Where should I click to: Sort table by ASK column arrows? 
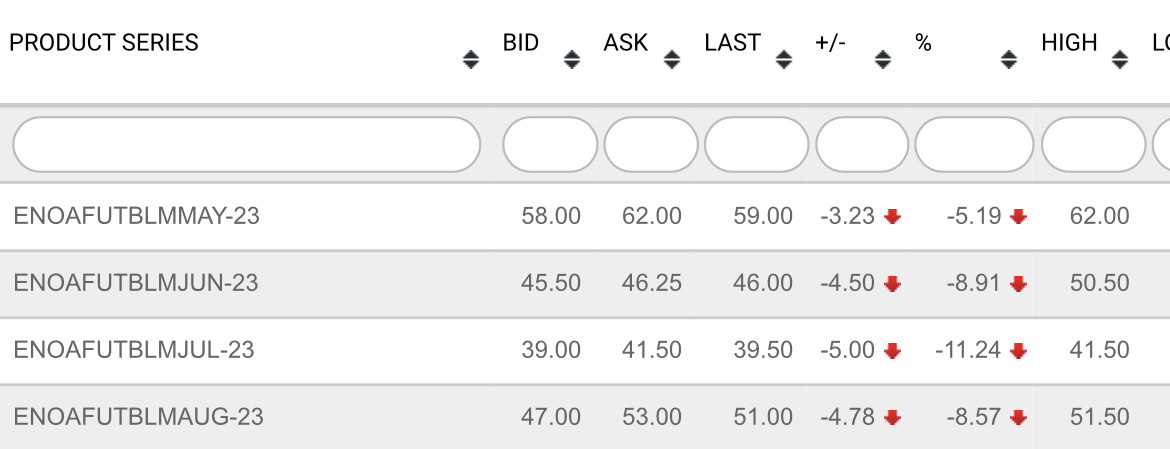[672, 60]
